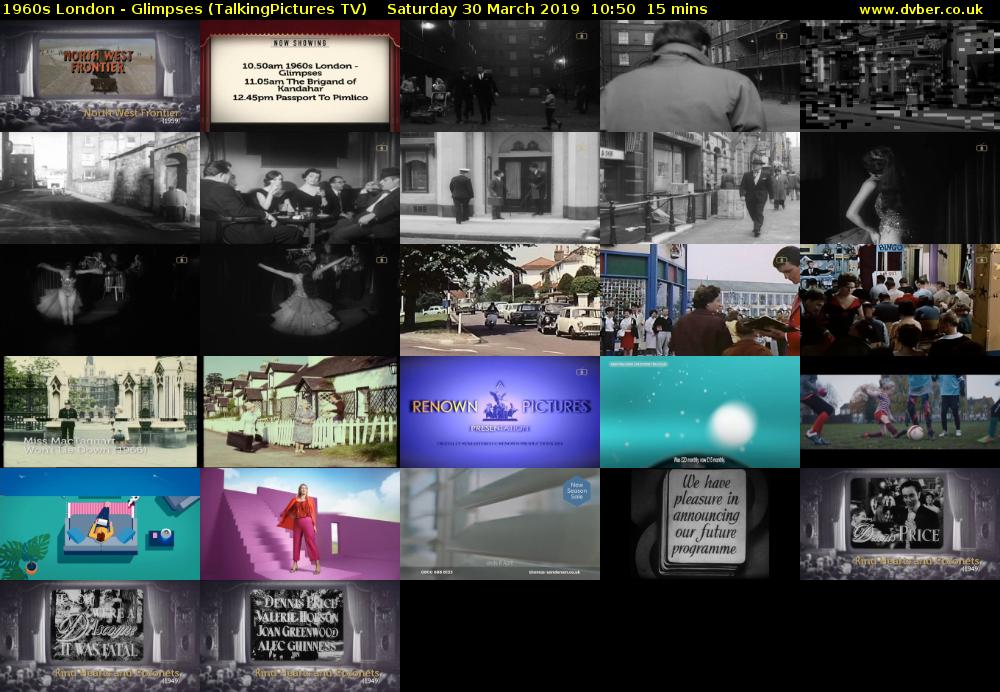The width and height of the screenshot is (1000, 692).
Task: Open the empty street with stone archway thumbnail
Action: pos(99,188)
